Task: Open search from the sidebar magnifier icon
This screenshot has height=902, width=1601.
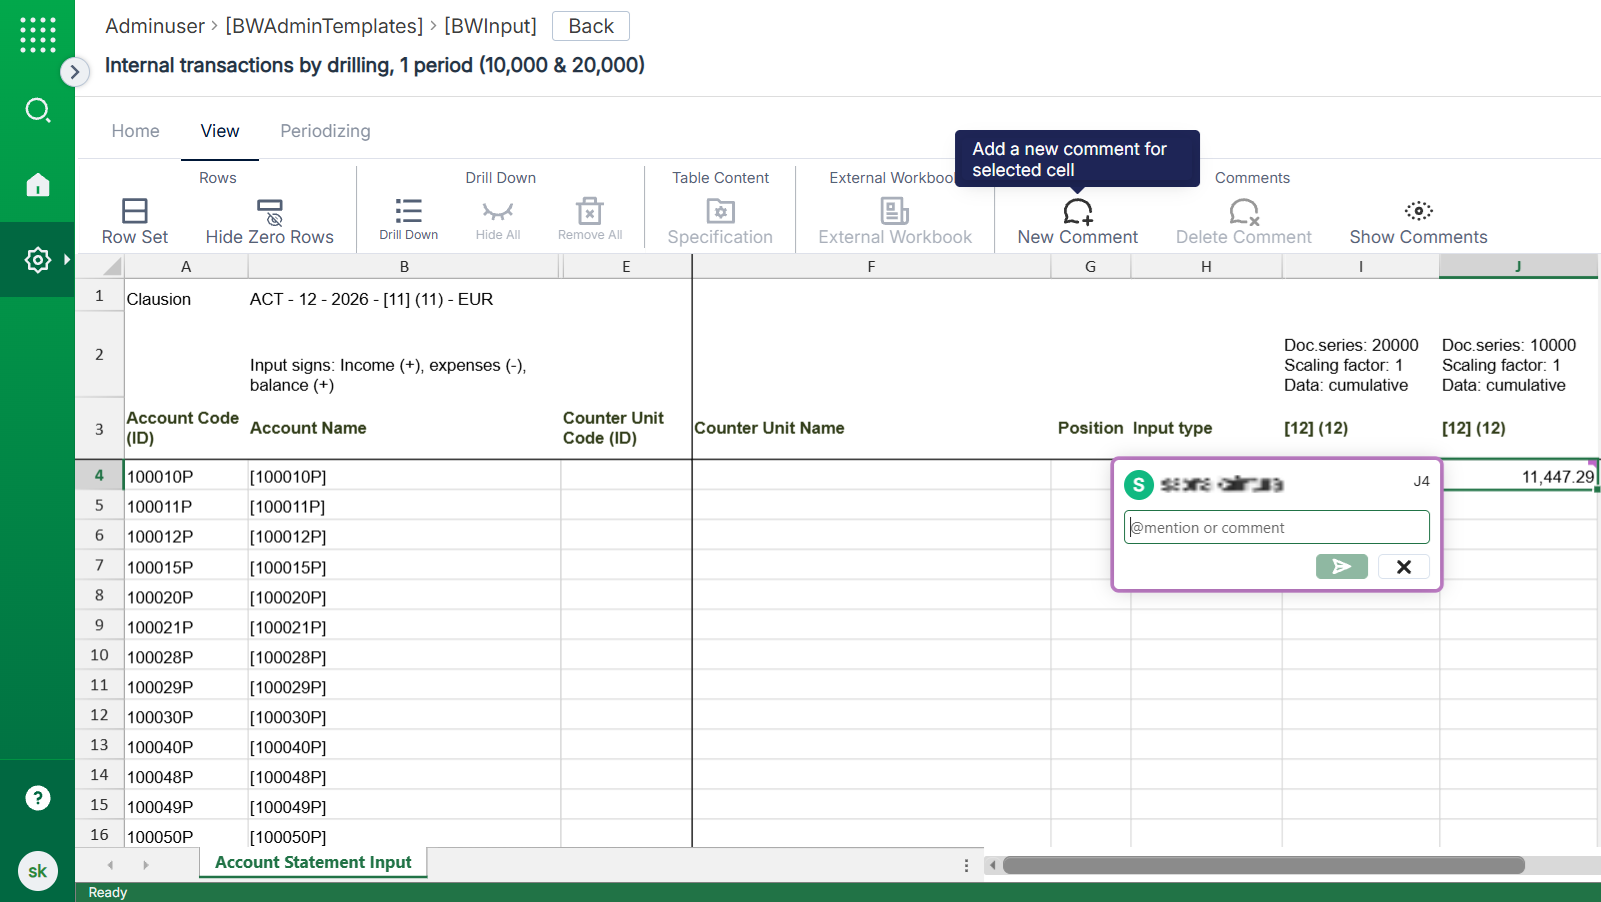Action: (37, 110)
